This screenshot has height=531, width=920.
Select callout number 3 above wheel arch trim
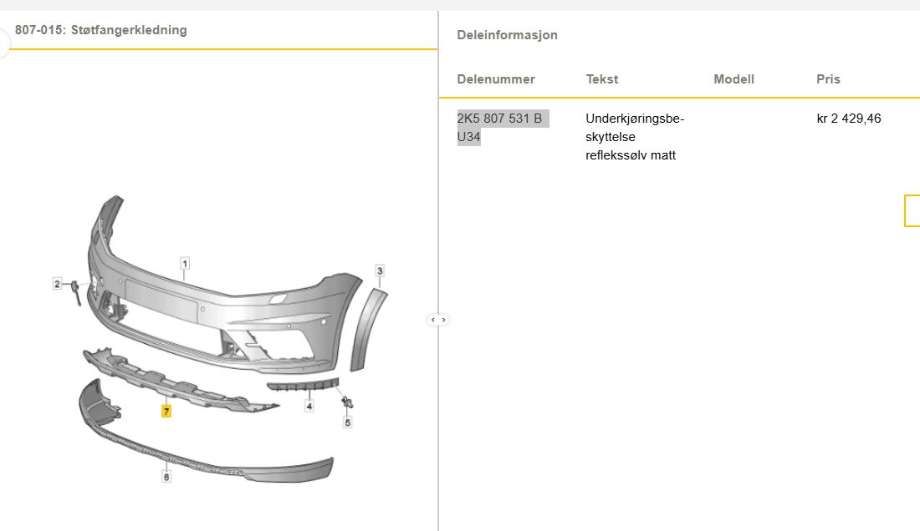tap(380, 271)
